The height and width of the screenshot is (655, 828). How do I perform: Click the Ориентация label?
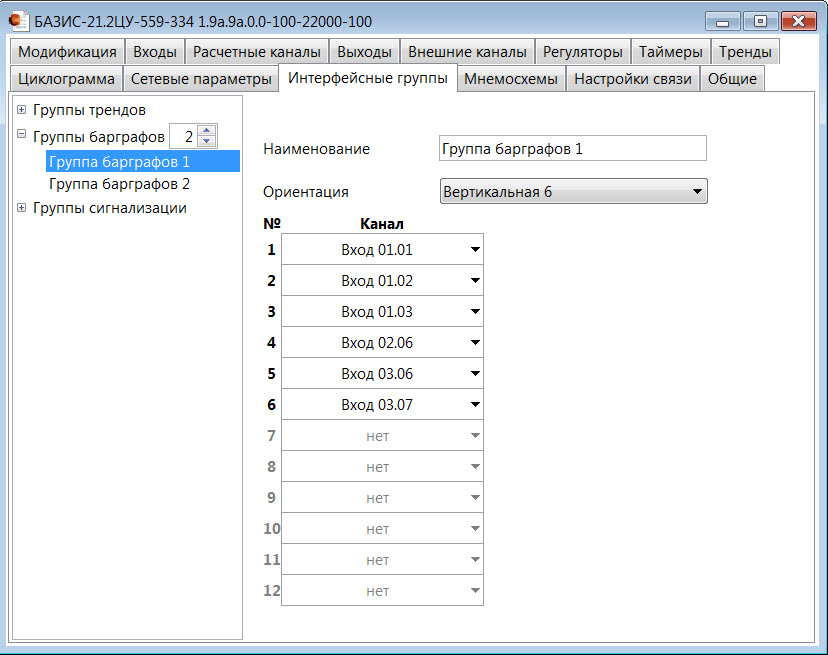[x=306, y=192]
